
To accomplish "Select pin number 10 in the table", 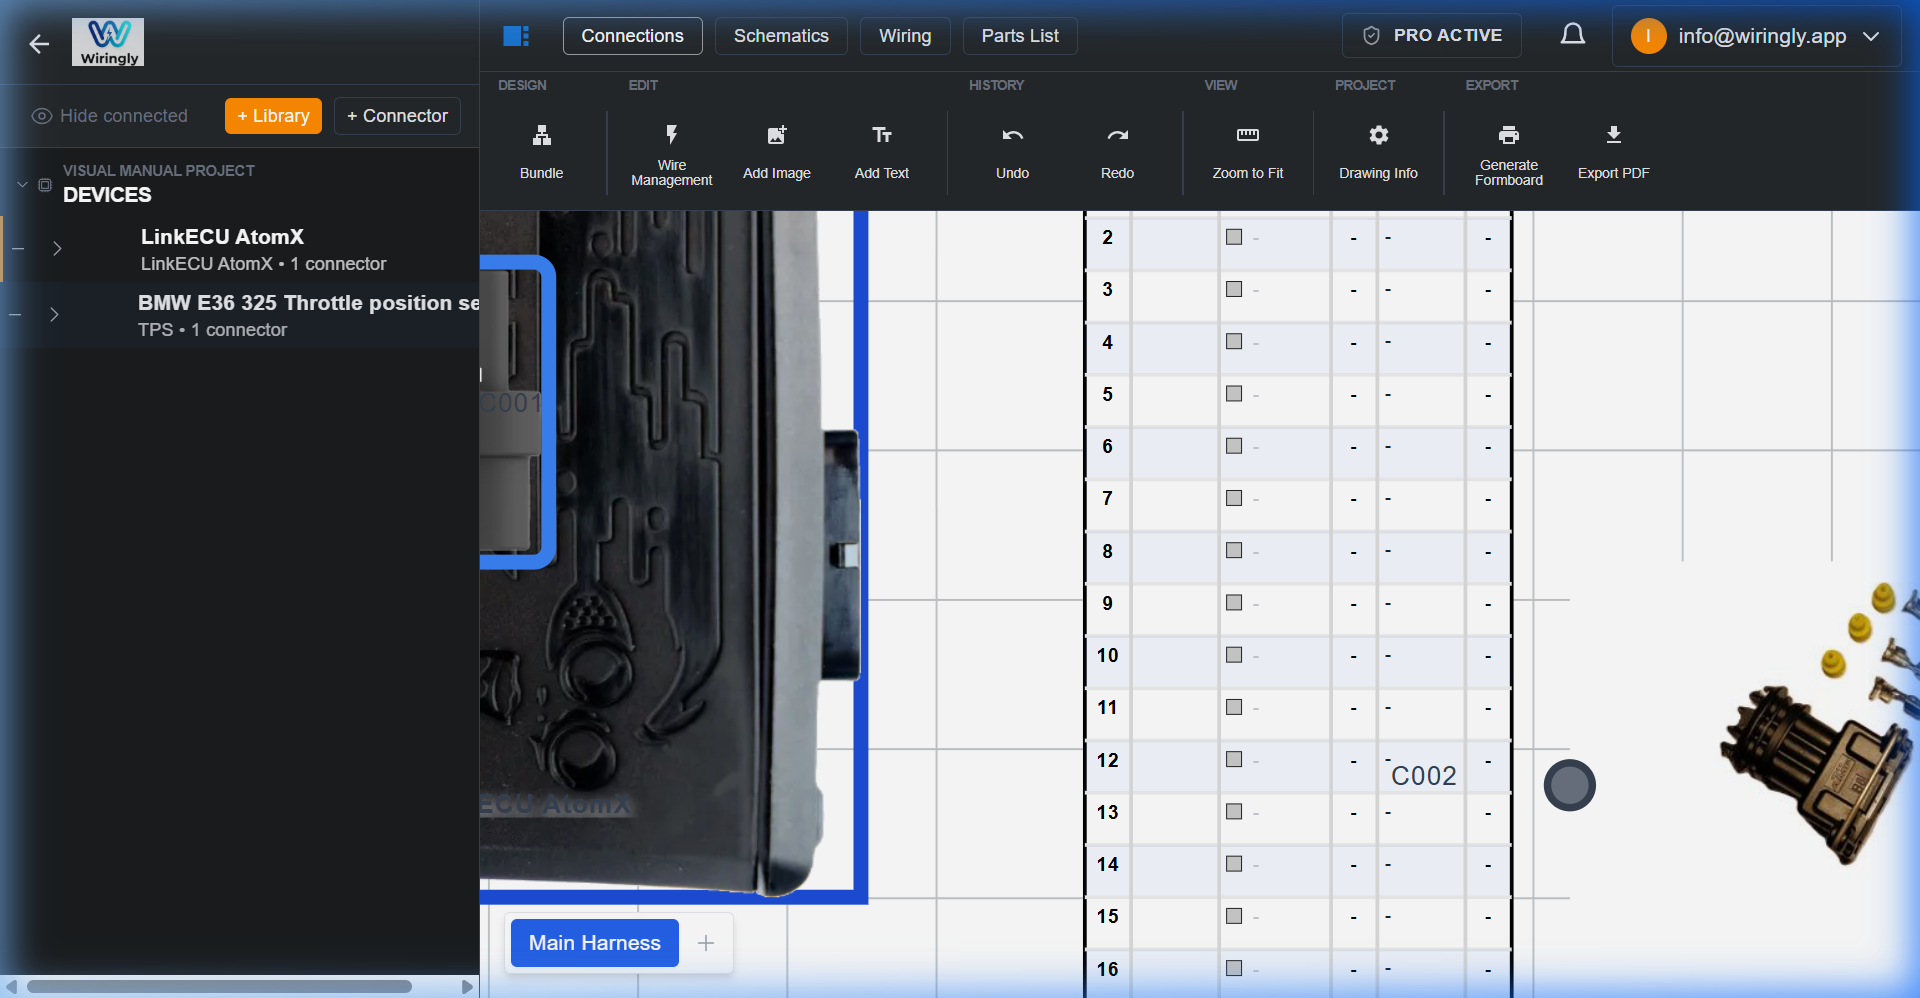I will coord(1107,655).
